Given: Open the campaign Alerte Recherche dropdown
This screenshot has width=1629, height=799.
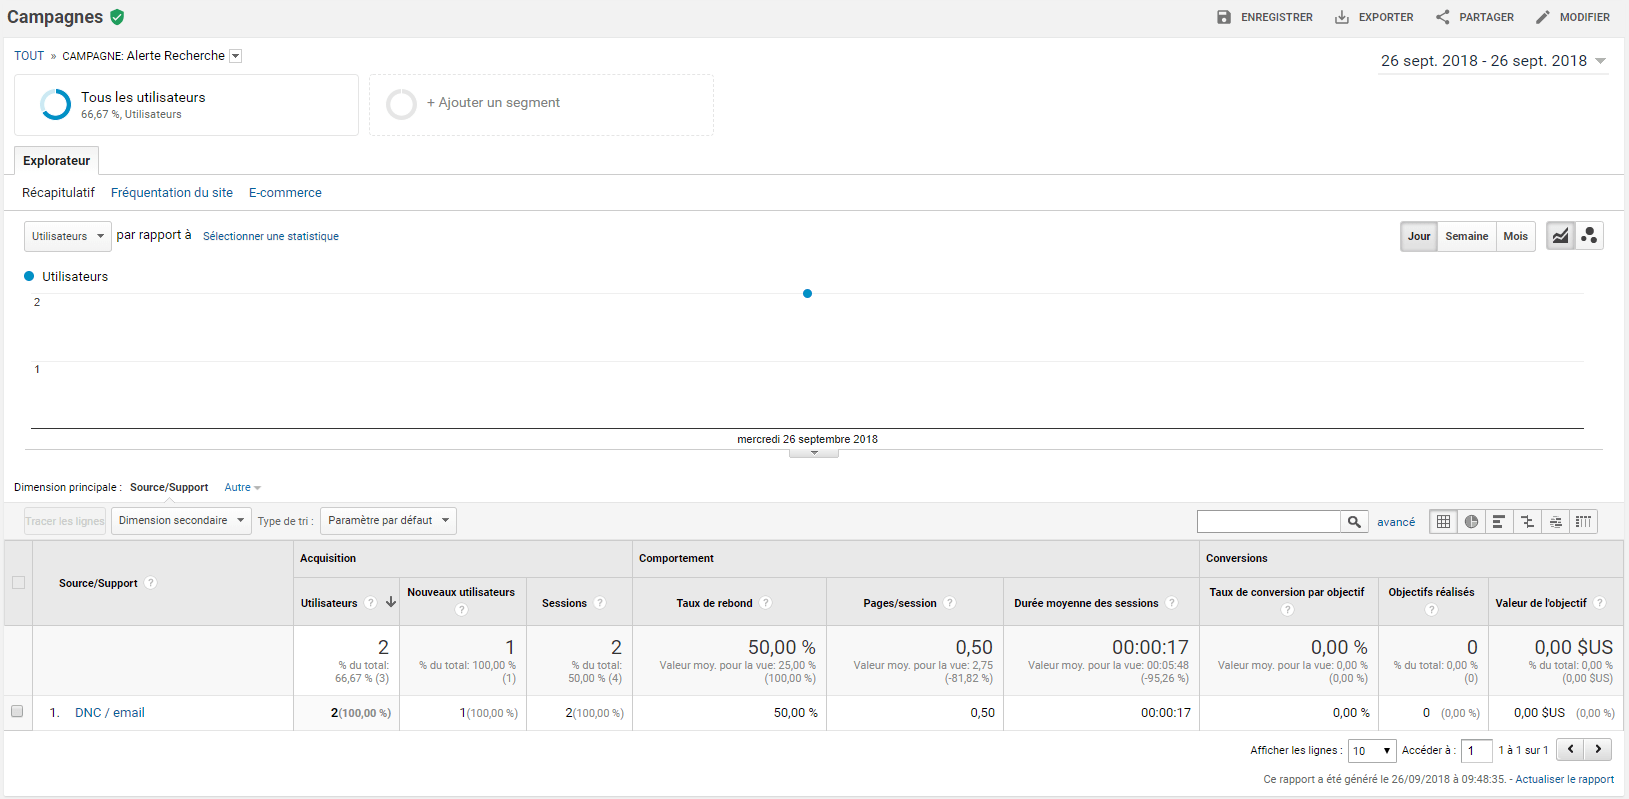Looking at the screenshot, I should pyautogui.click(x=236, y=56).
